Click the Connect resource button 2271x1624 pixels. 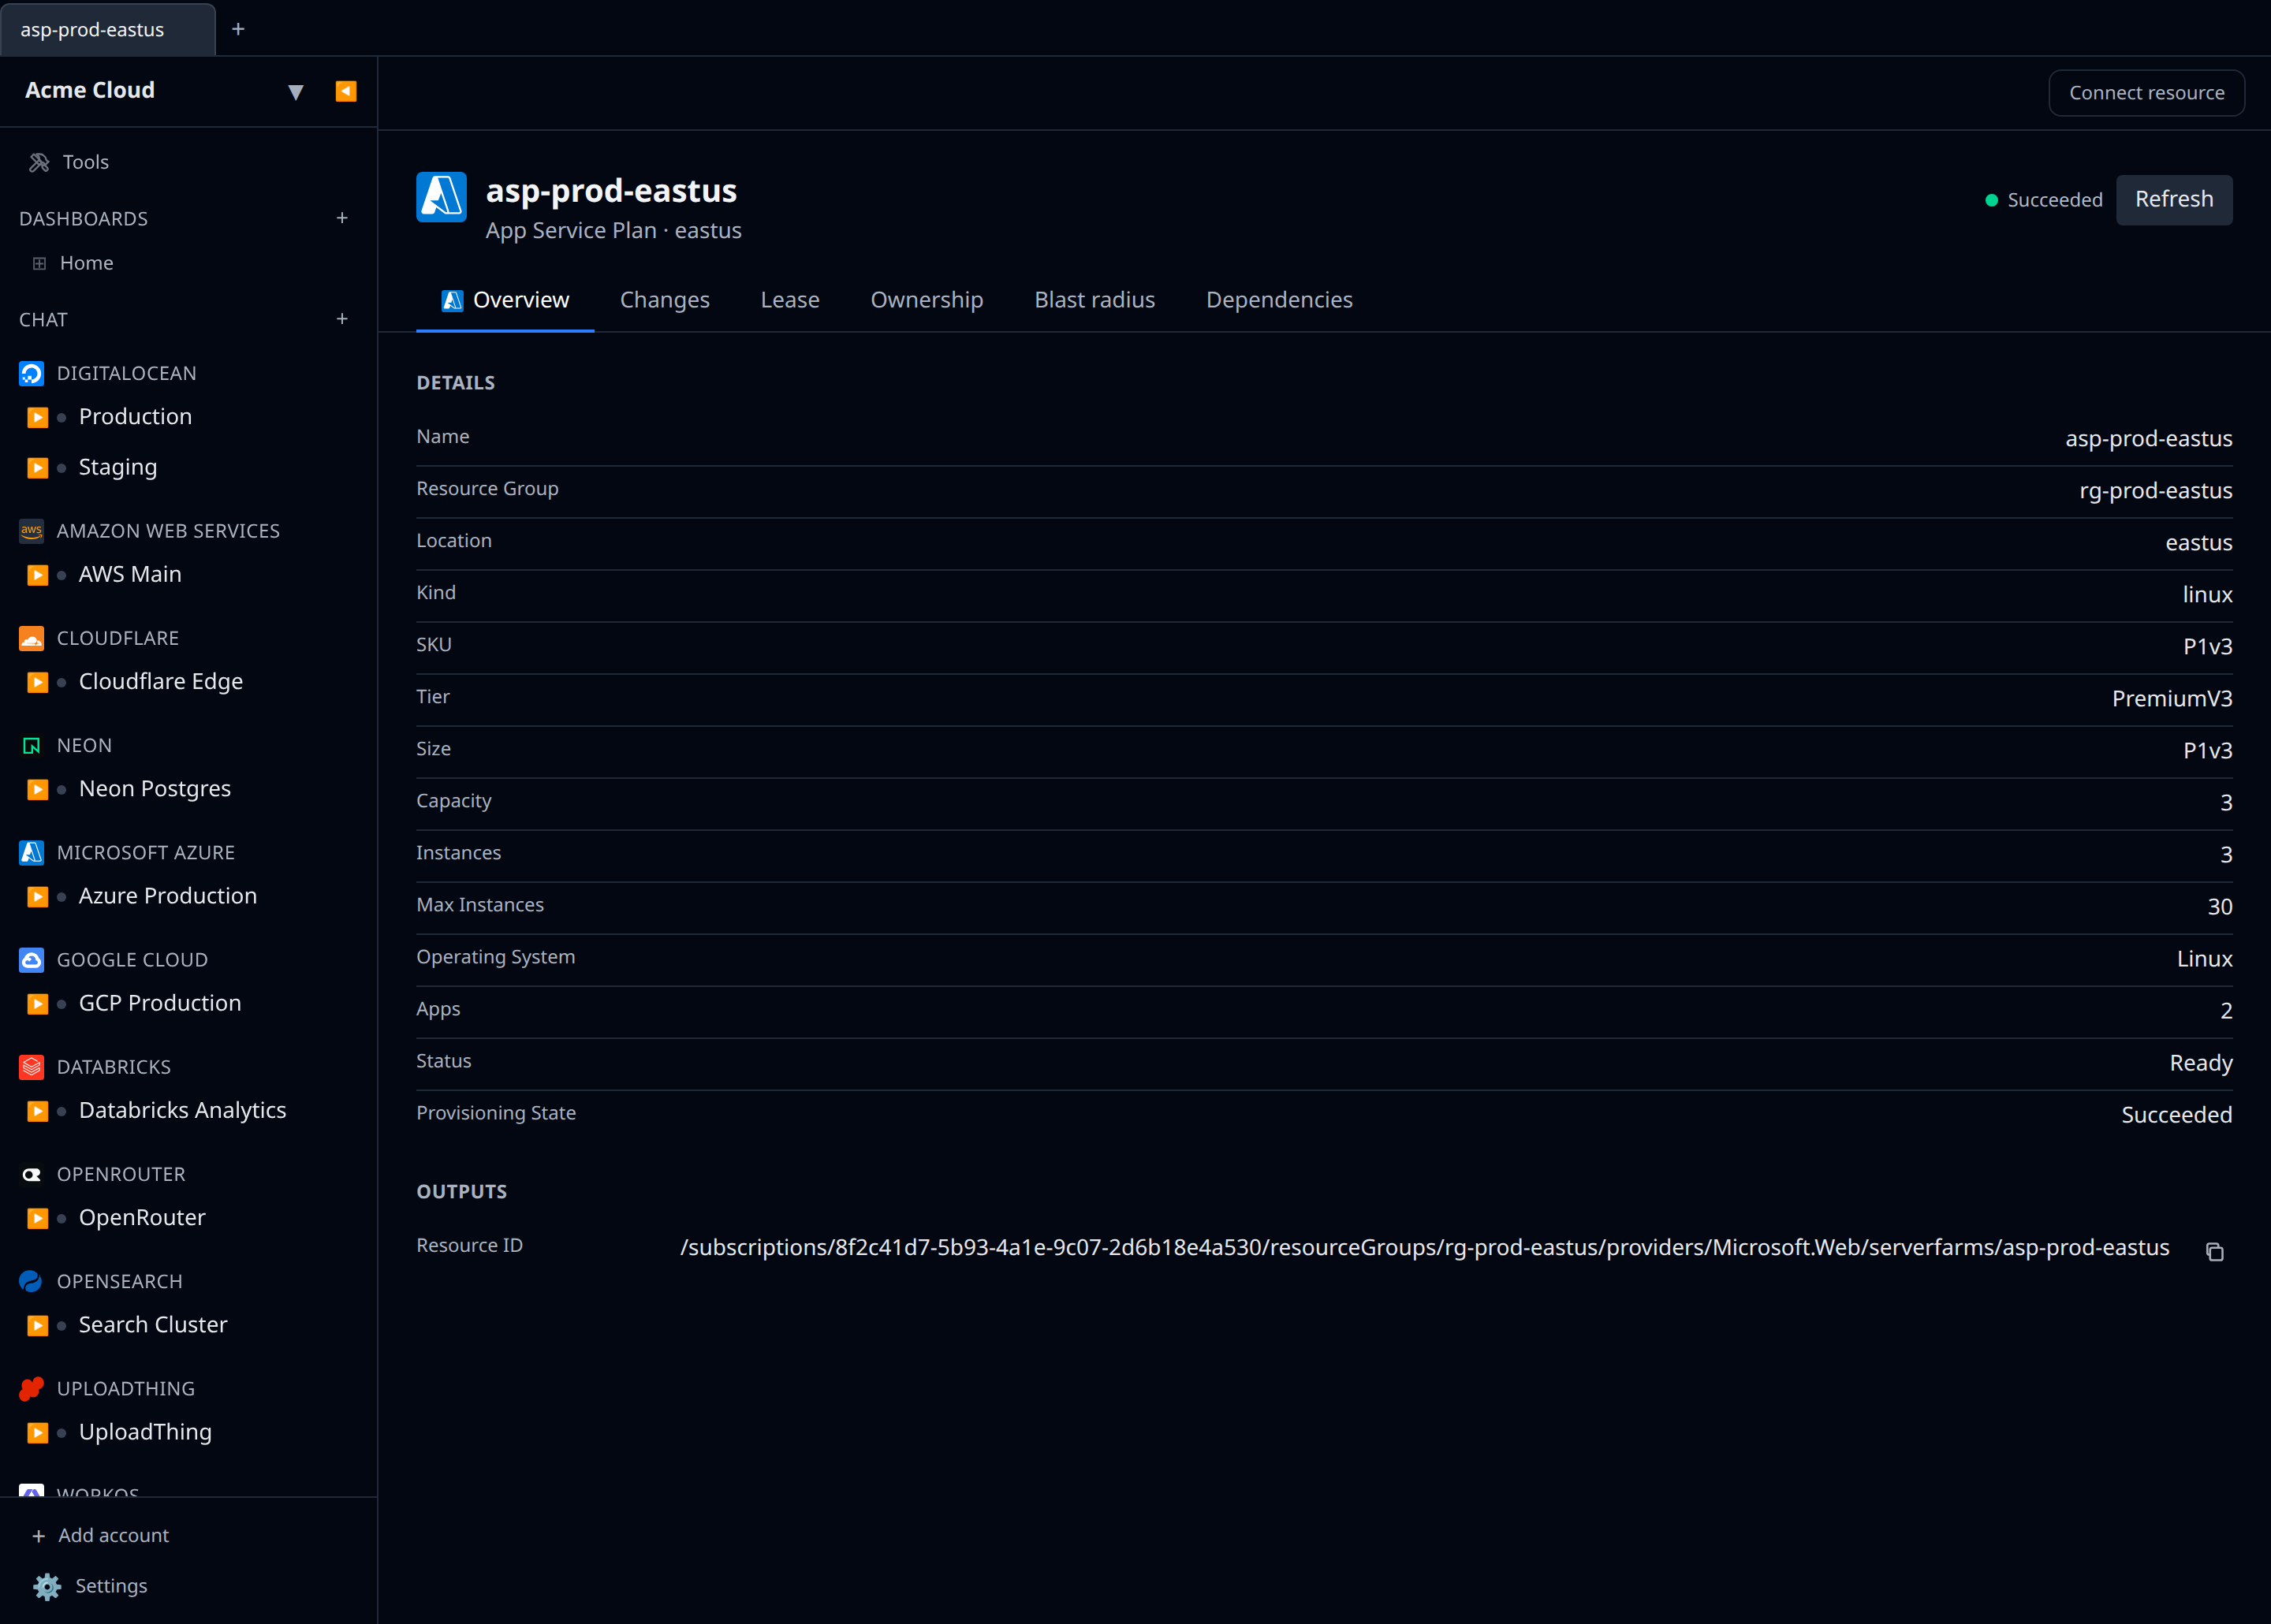click(x=2147, y=93)
